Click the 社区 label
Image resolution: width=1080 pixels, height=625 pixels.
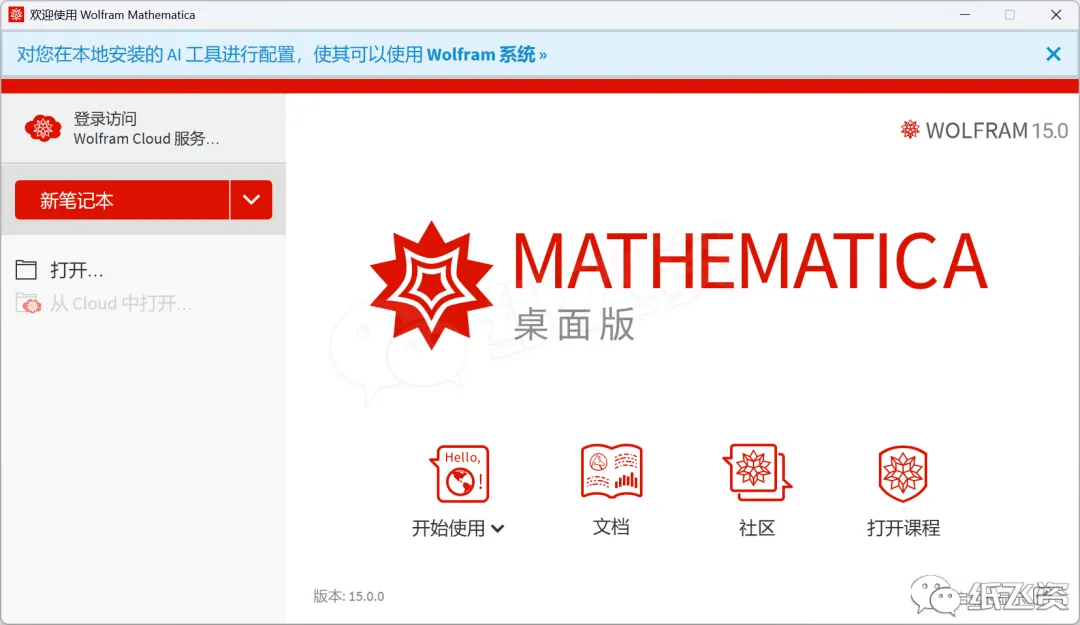click(x=757, y=528)
